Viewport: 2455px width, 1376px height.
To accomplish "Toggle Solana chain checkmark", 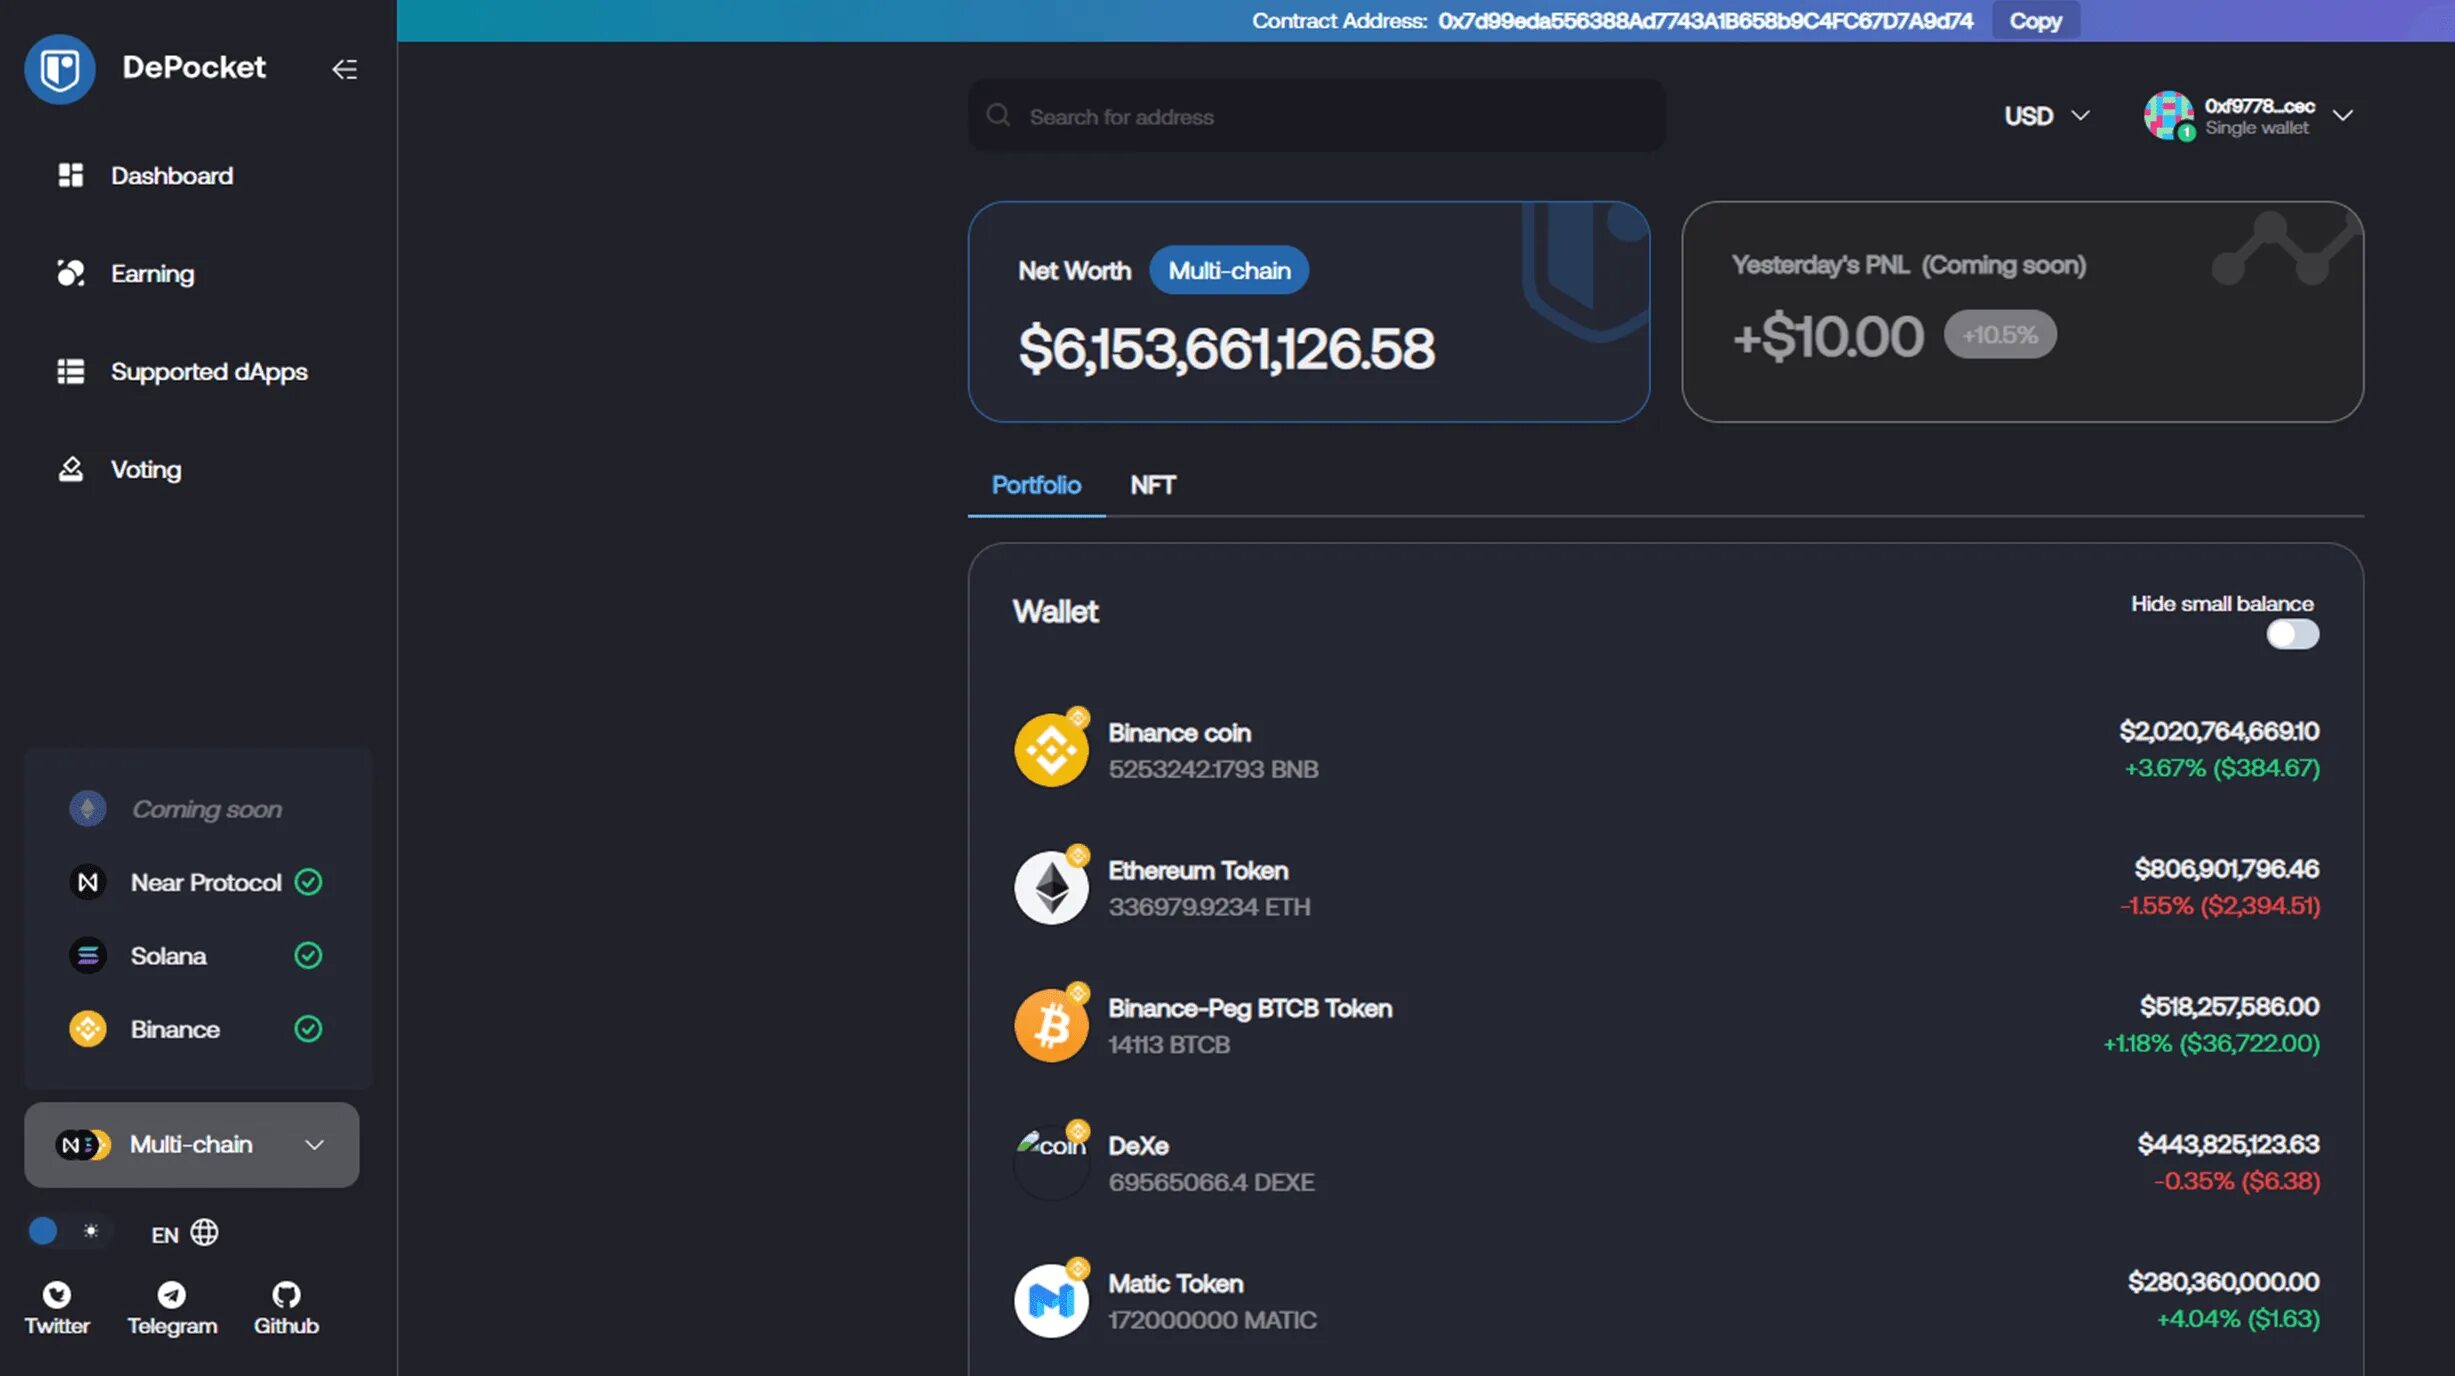I will (x=308, y=956).
